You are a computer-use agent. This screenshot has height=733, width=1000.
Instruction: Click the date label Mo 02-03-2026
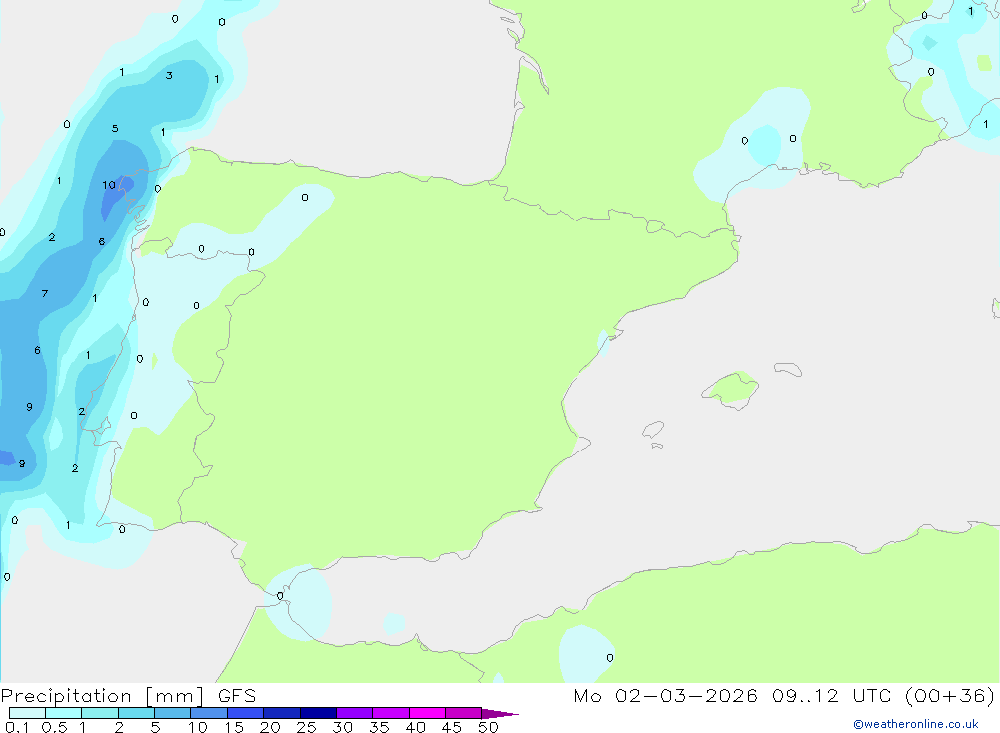point(665,696)
